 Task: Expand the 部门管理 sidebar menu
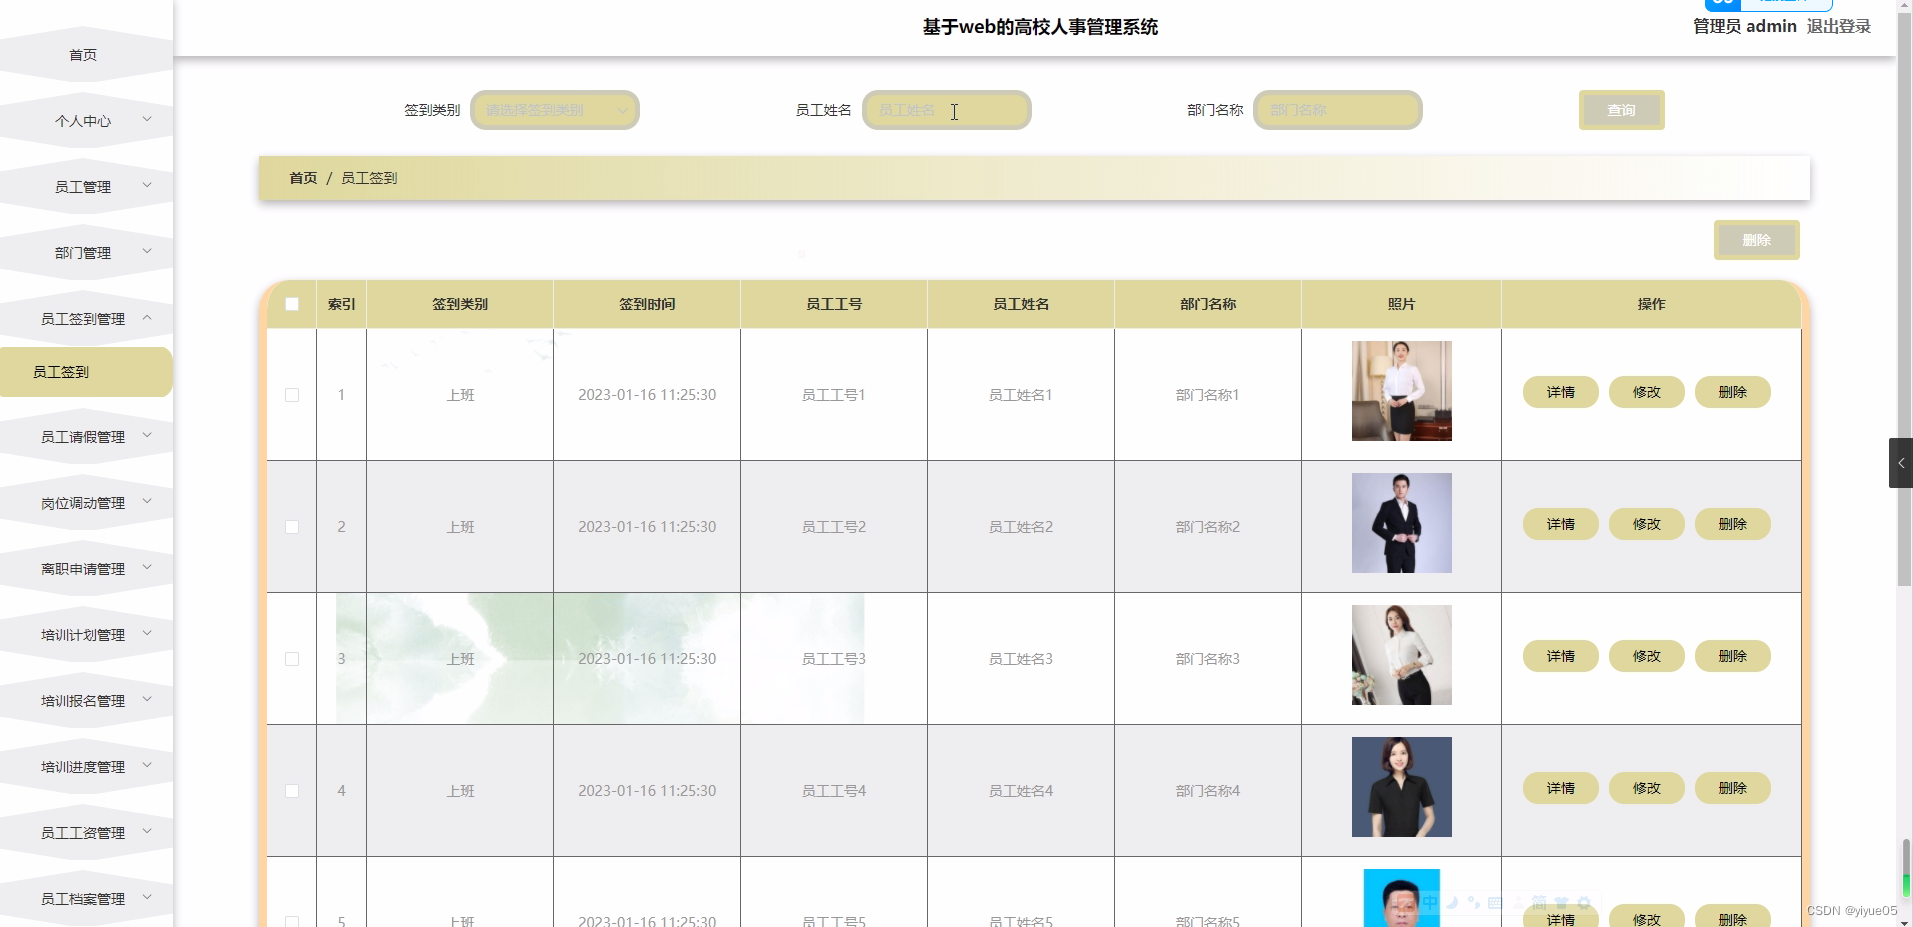(84, 253)
